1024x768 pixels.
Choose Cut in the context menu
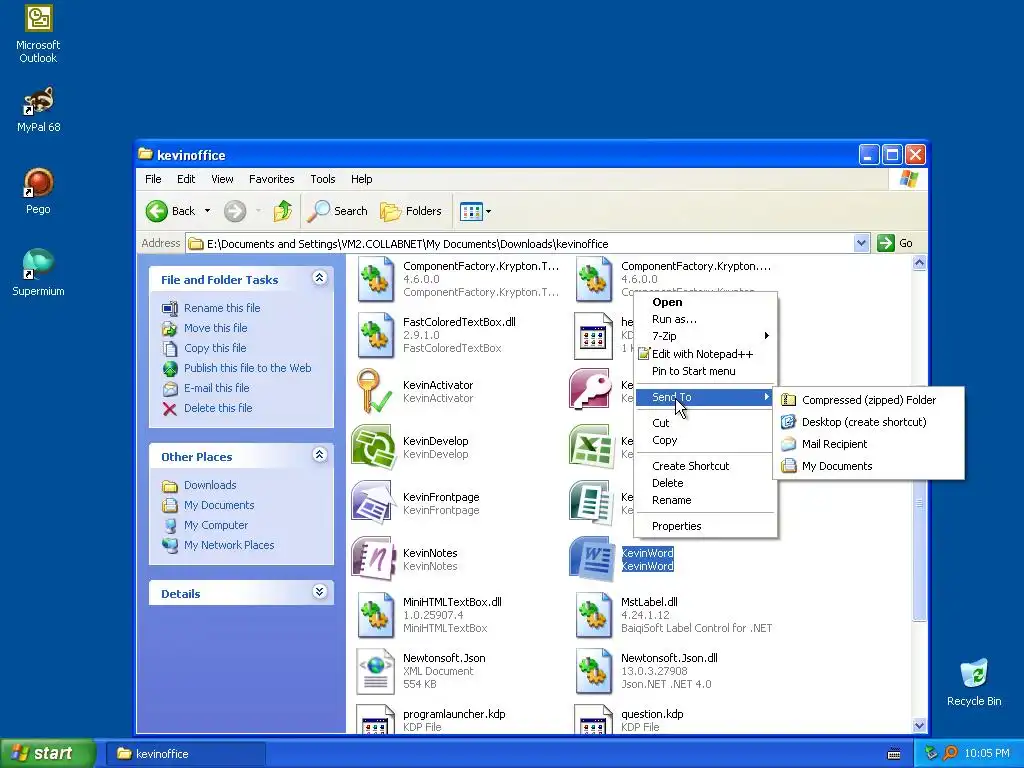point(706,423)
